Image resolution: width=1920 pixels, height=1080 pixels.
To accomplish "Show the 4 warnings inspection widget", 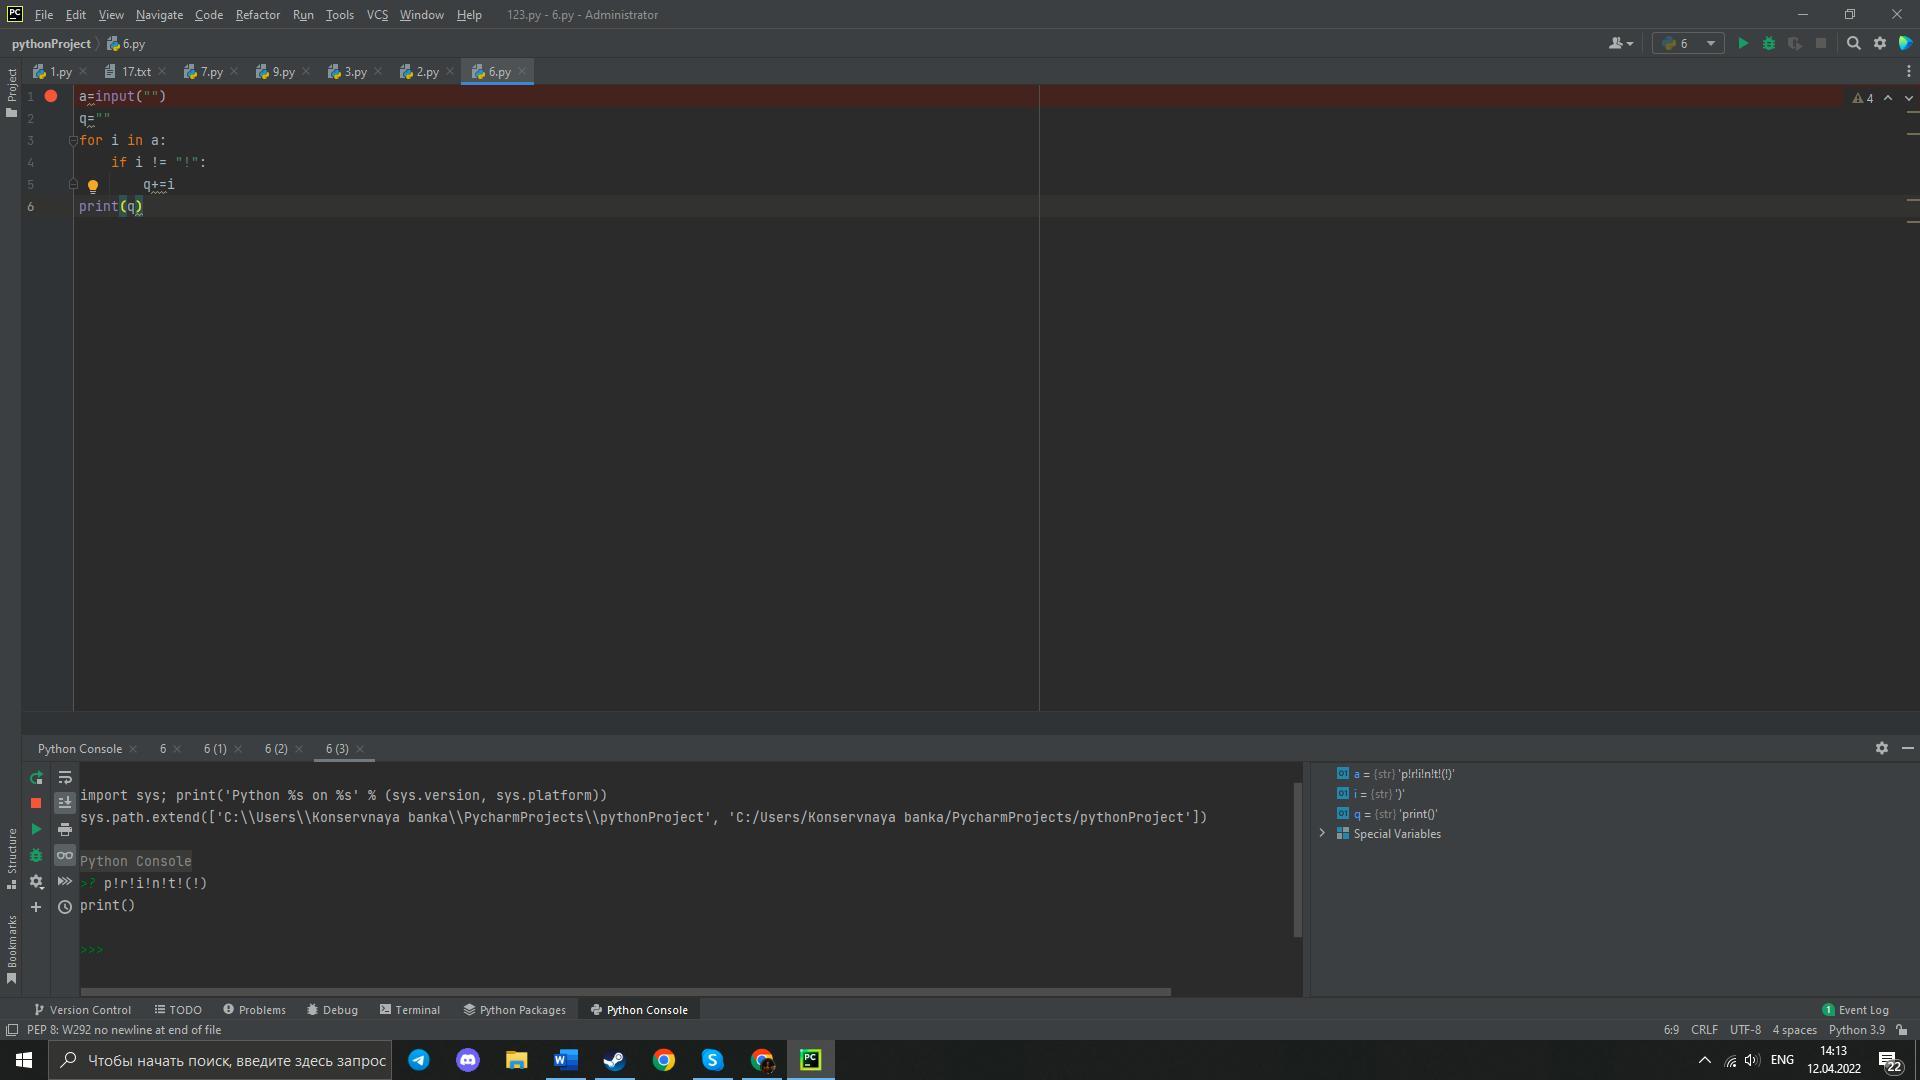I will pos(1863,98).
